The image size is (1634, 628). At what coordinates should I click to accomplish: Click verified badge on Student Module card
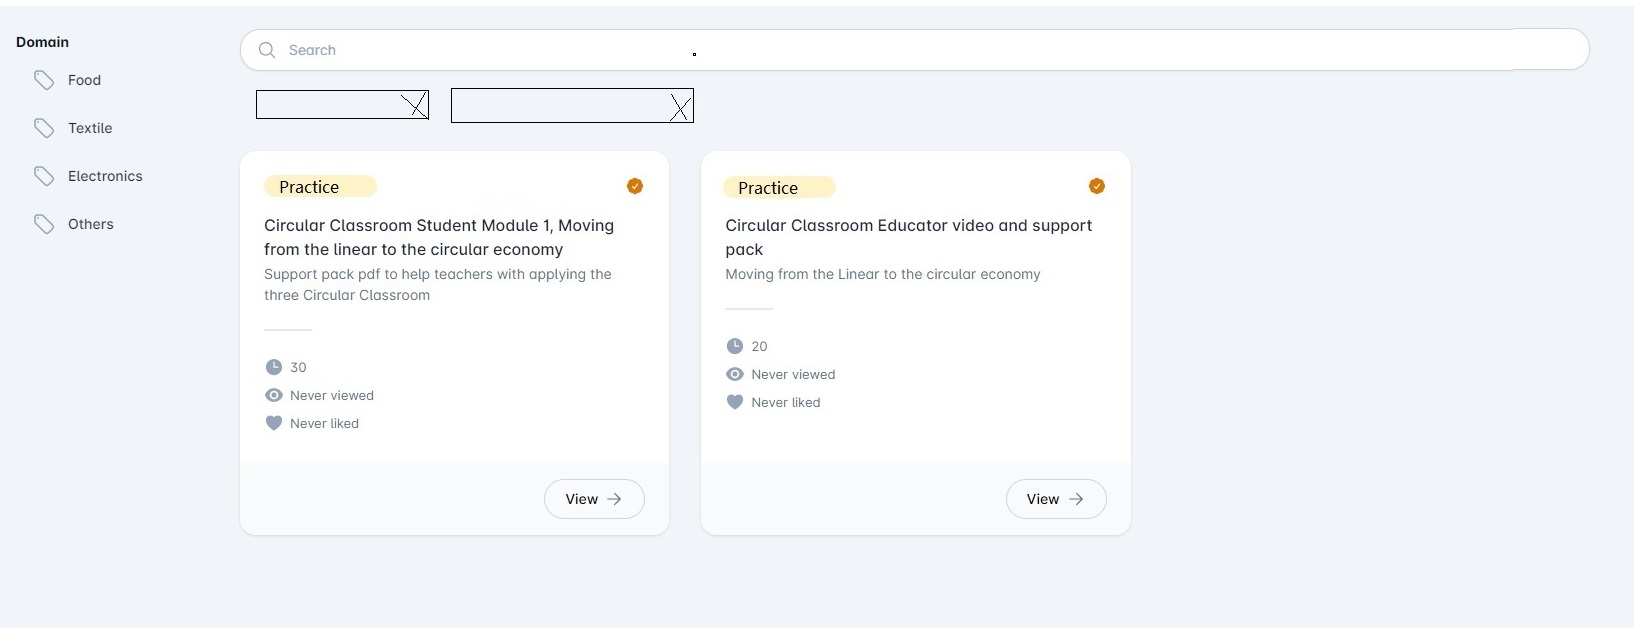[x=635, y=186]
